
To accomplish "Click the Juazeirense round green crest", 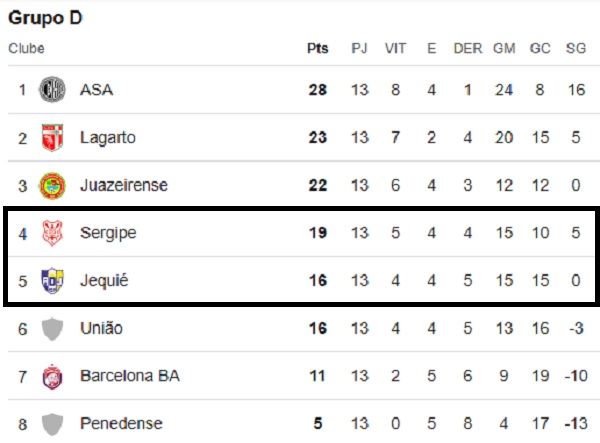I will click(52, 186).
